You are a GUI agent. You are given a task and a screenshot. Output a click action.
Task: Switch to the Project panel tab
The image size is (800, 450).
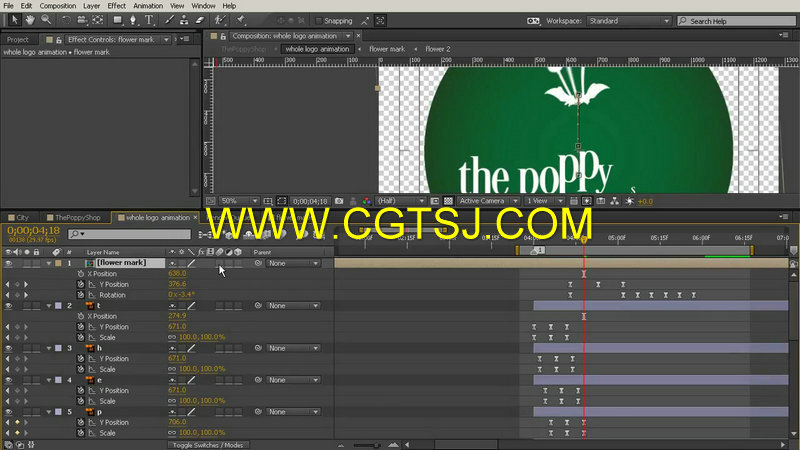click(18, 39)
